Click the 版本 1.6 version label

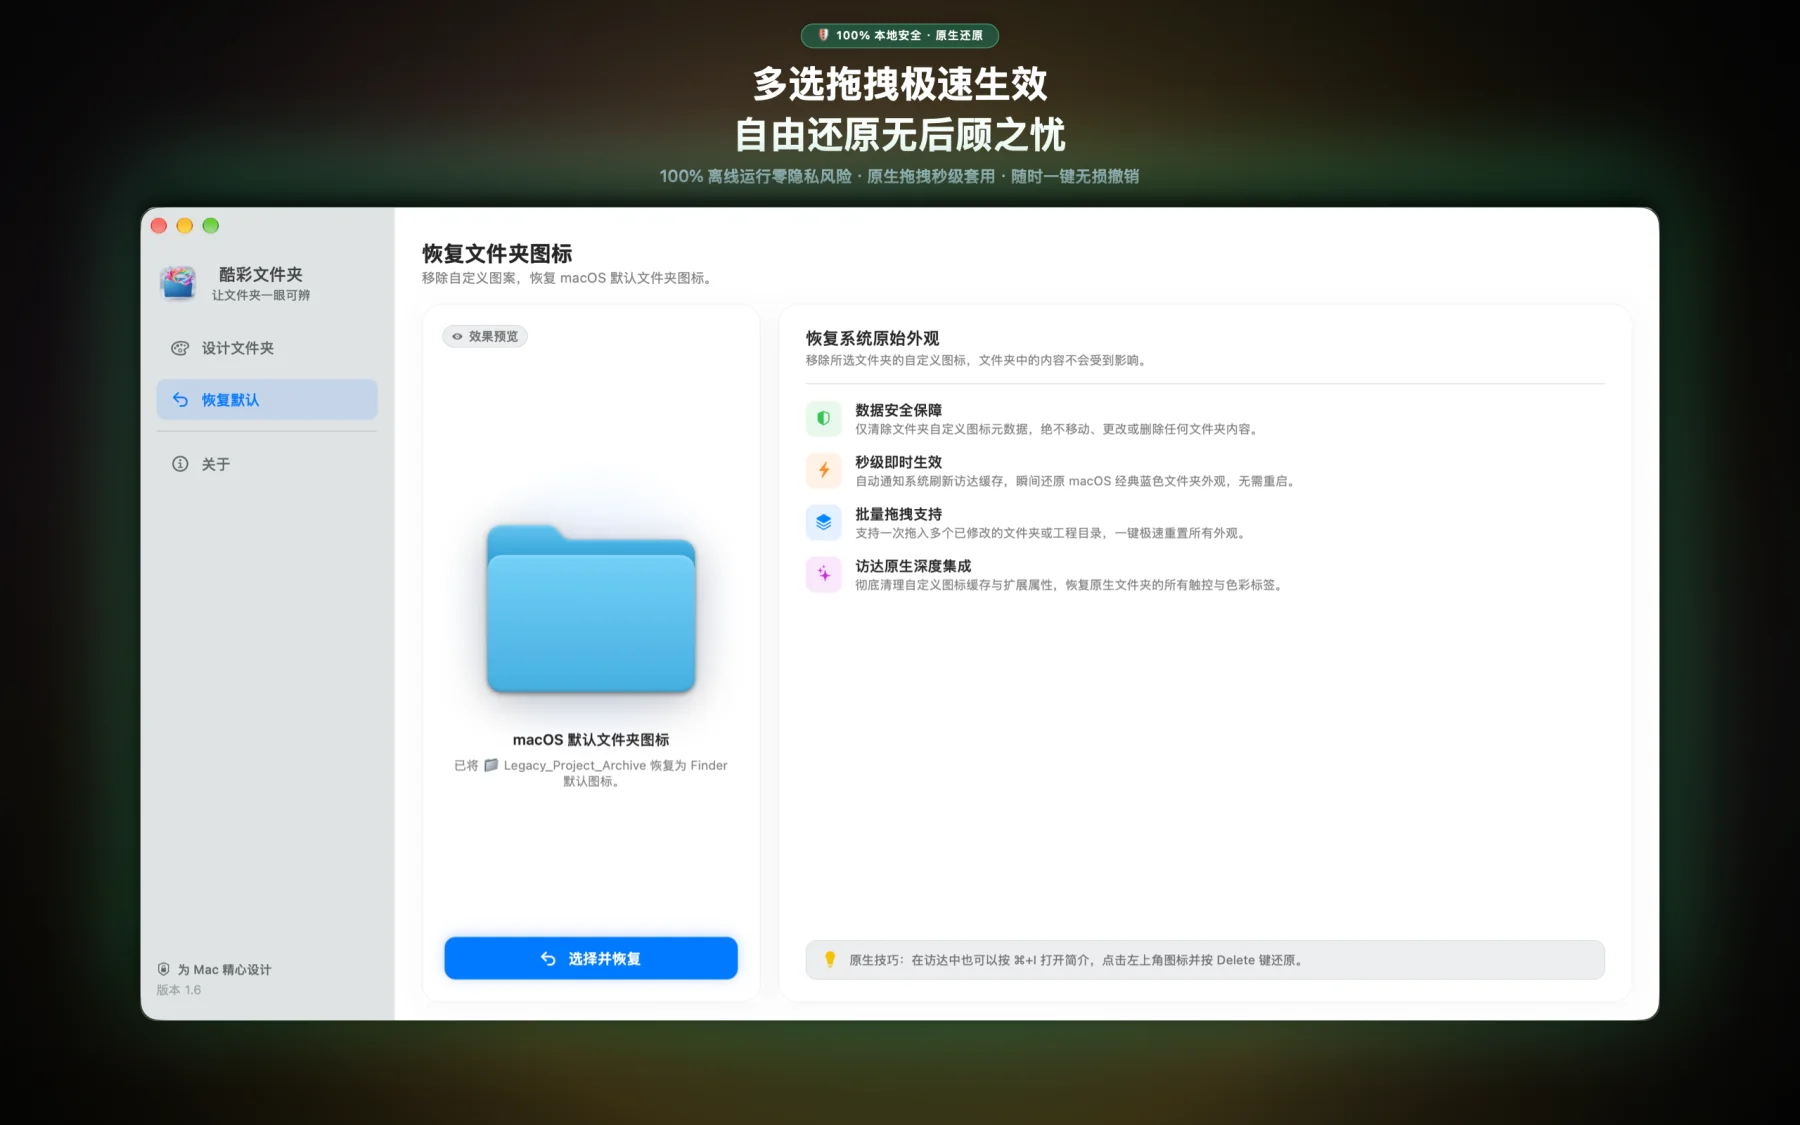point(179,990)
